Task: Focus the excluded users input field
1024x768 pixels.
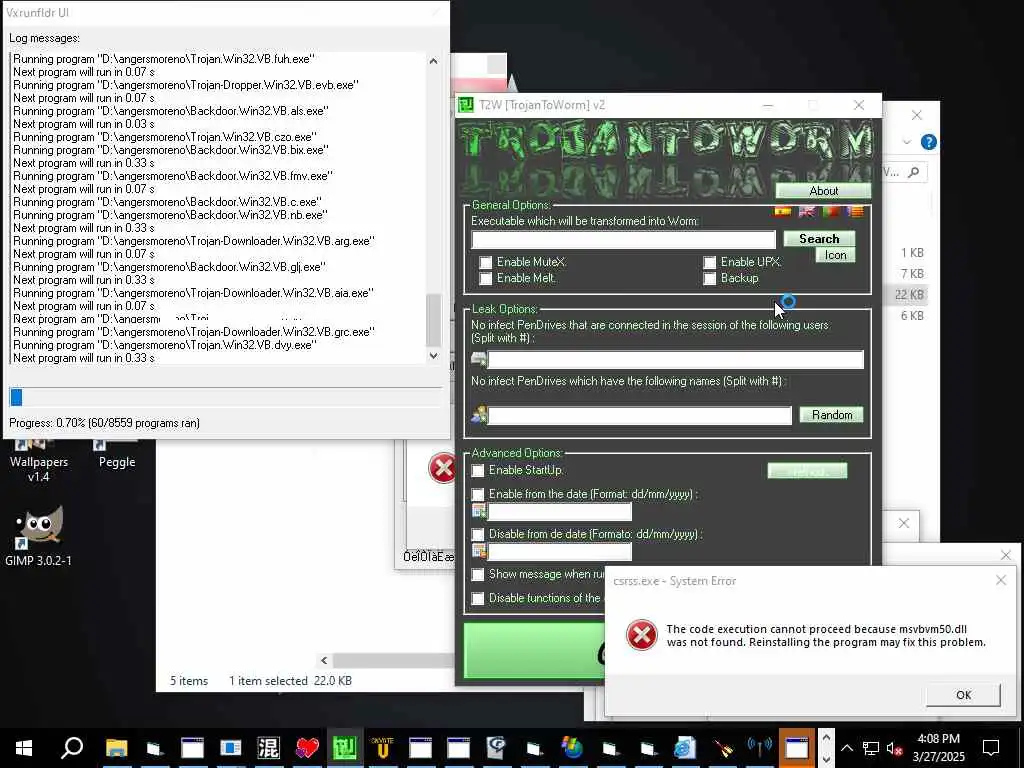Action: [x=675, y=359]
